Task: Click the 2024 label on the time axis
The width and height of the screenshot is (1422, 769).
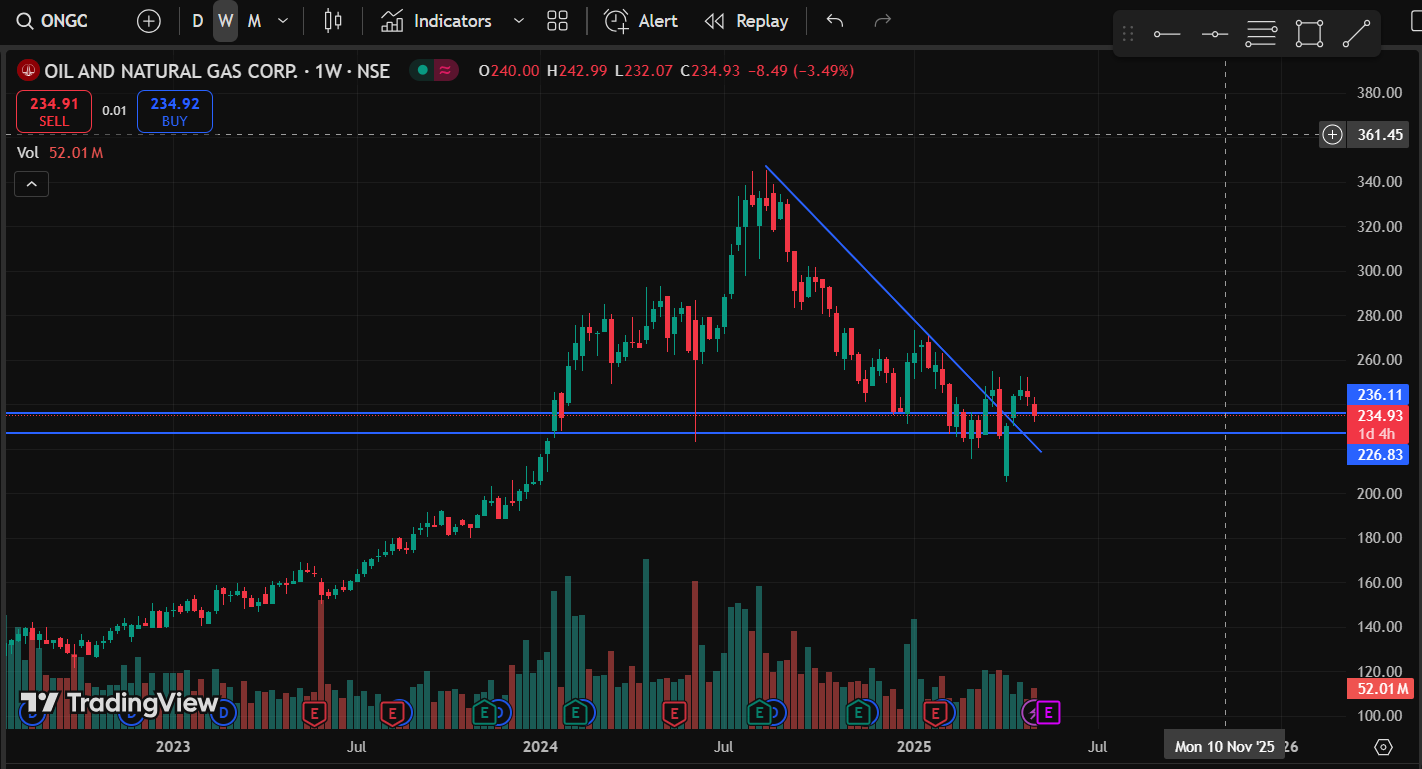Action: [x=541, y=747]
